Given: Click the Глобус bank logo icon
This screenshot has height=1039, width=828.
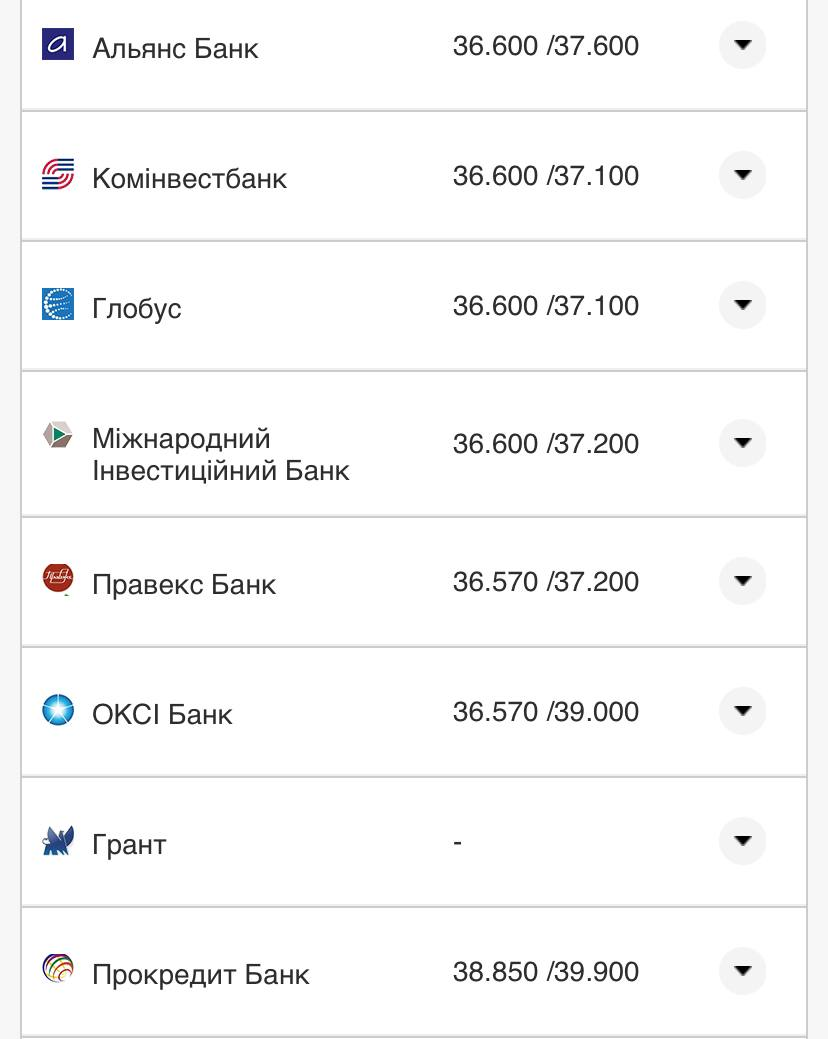Looking at the screenshot, I should click(x=58, y=304).
